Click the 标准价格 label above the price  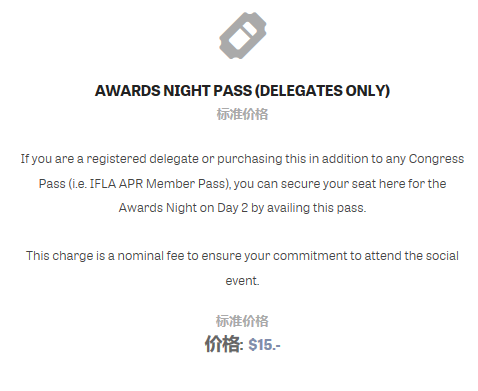(242, 321)
